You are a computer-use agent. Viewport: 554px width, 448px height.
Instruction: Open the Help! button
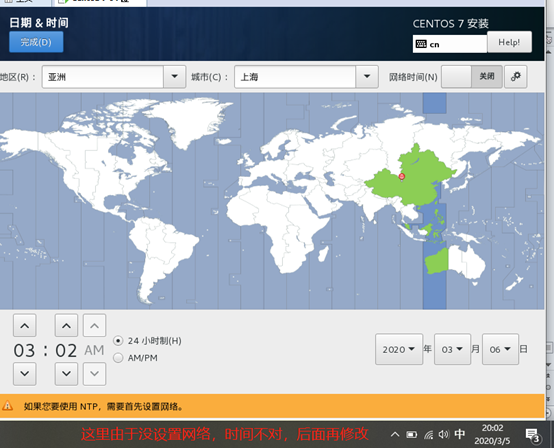(x=509, y=42)
